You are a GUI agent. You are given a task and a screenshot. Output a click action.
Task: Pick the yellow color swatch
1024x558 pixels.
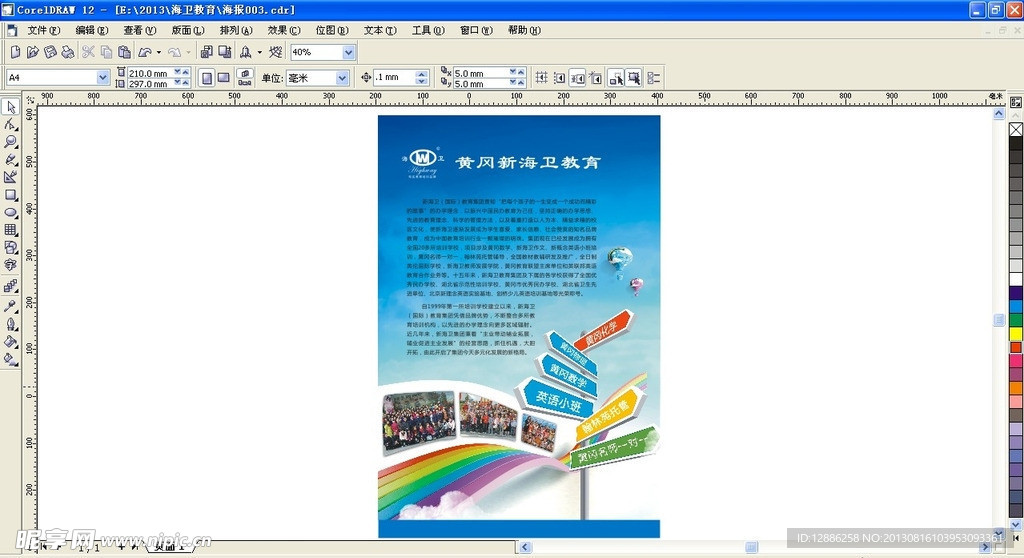1016,333
